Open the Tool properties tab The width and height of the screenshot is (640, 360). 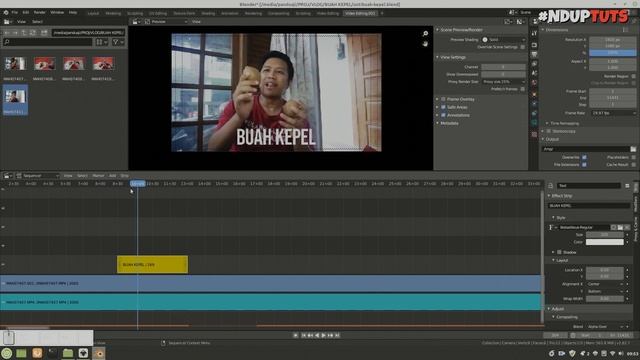[534, 33]
